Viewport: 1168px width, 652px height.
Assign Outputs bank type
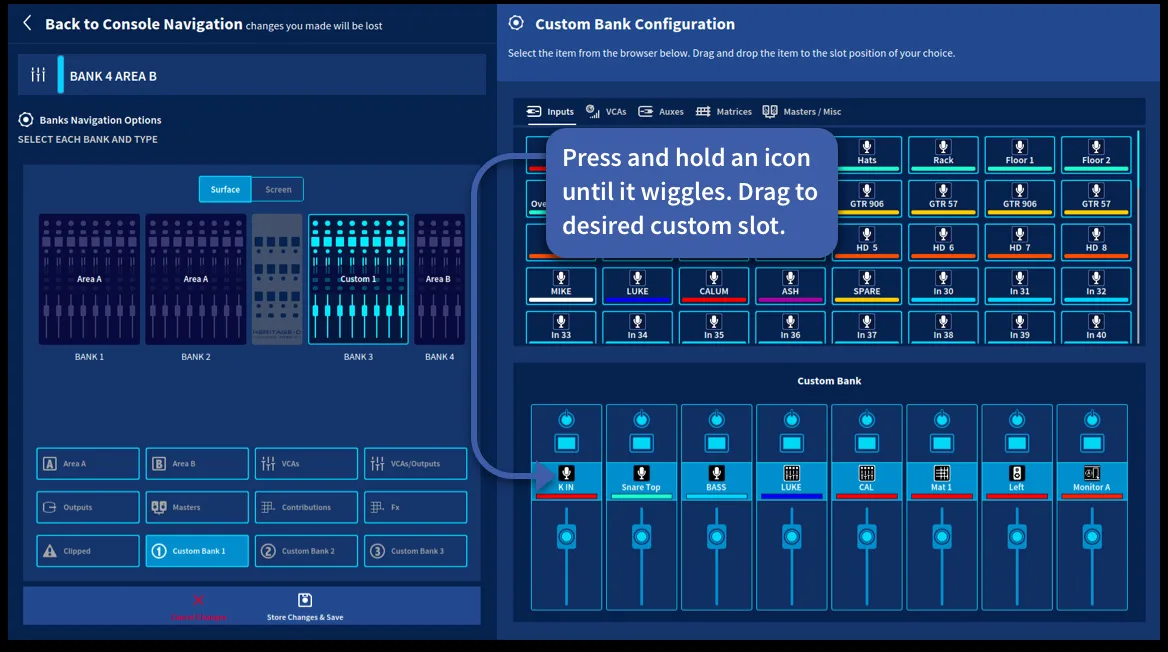[x=88, y=507]
